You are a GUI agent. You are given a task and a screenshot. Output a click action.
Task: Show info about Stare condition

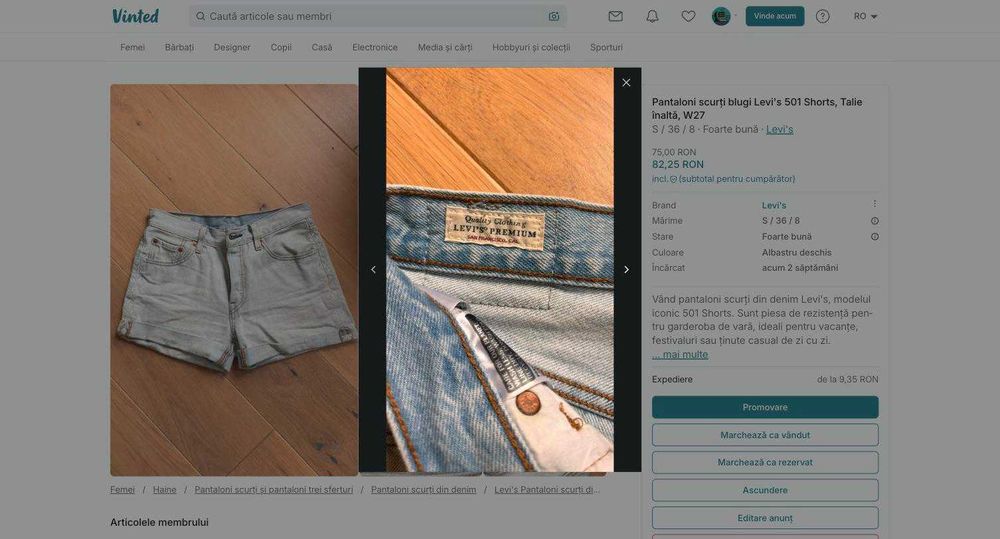[874, 237]
